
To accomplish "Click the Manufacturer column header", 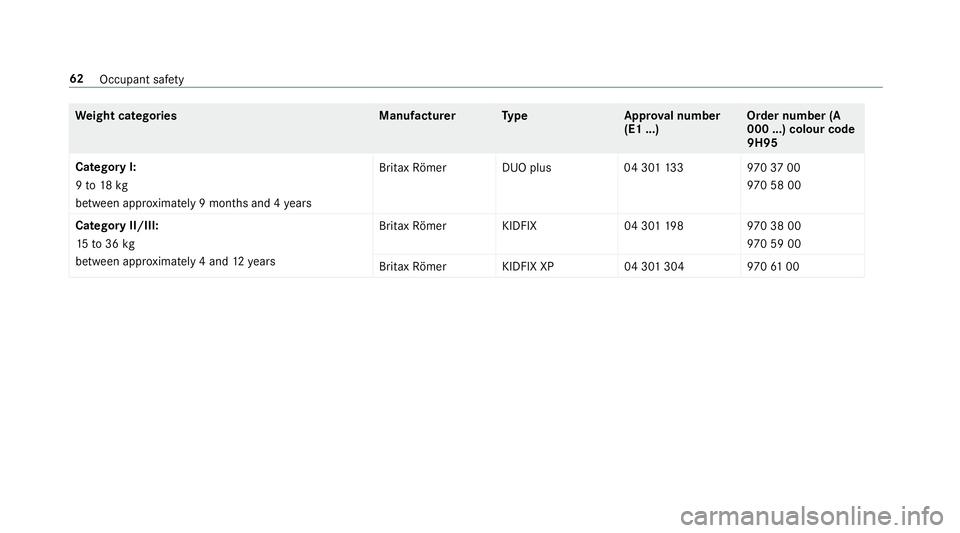I will [x=417, y=116].
